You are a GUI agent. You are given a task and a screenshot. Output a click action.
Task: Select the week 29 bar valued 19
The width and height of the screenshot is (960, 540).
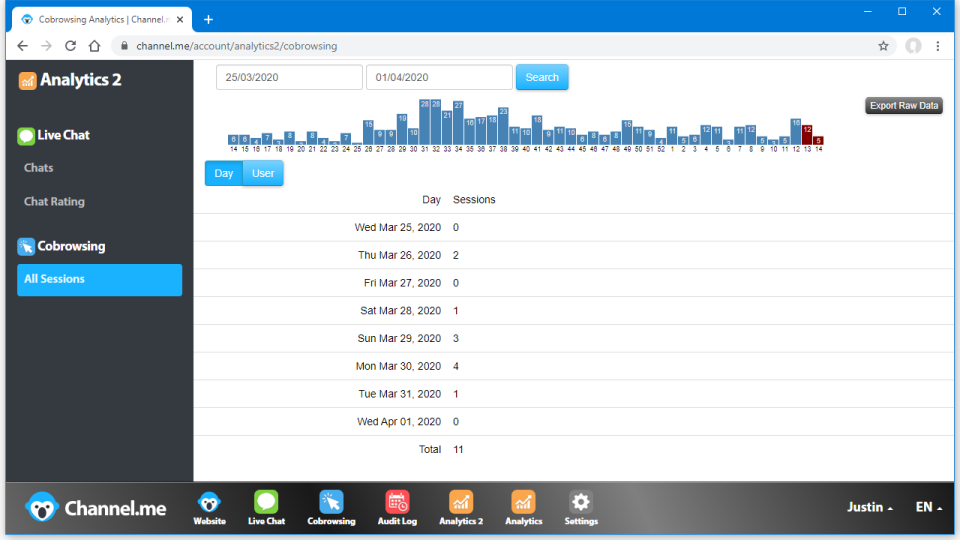point(402,129)
